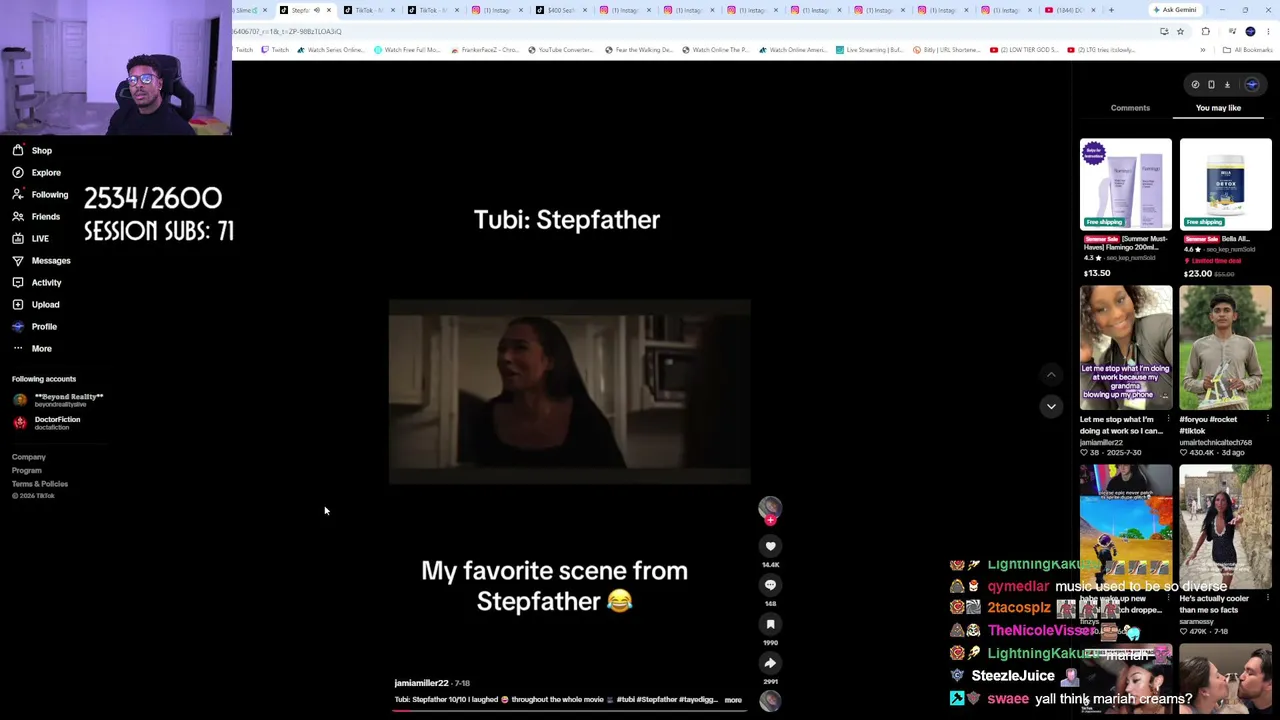Click the Ask Gemini button
Viewport: 1280px width, 720px height.
pyautogui.click(x=1174, y=10)
